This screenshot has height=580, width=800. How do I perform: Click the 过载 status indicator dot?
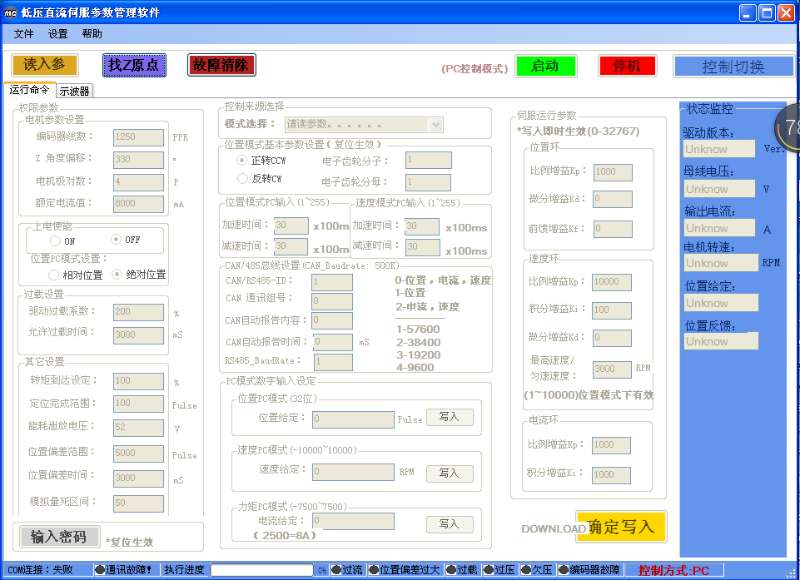[451, 569]
